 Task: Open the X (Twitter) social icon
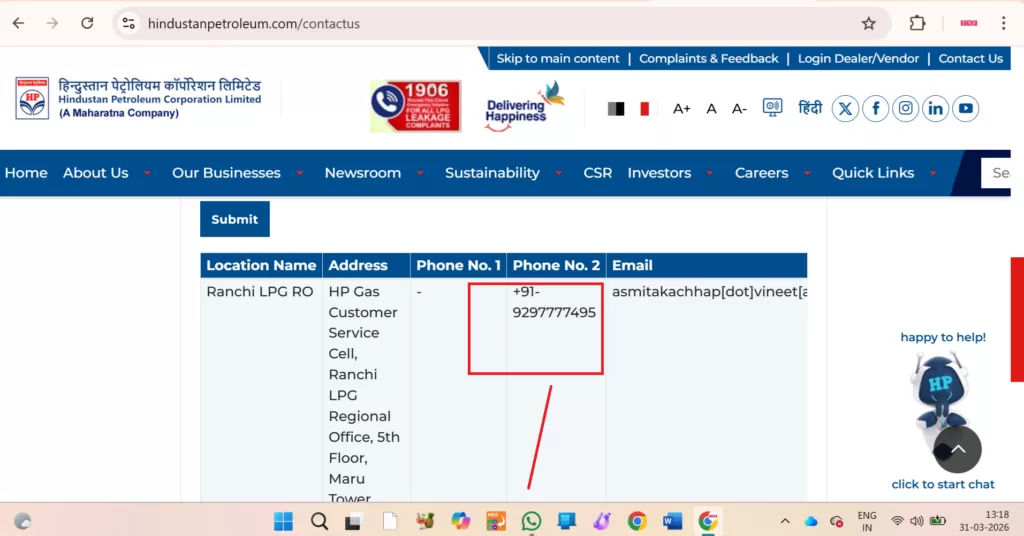click(x=845, y=108)
